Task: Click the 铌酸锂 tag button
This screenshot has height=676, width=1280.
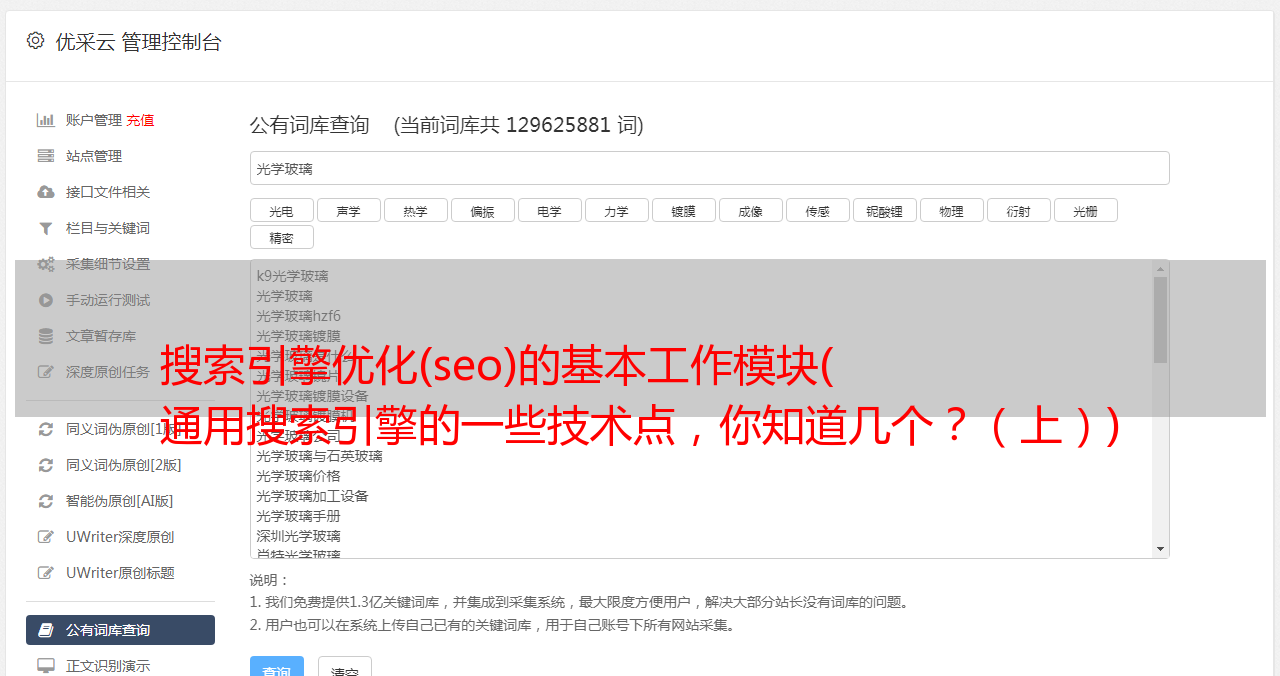Action: pos(885,210)
